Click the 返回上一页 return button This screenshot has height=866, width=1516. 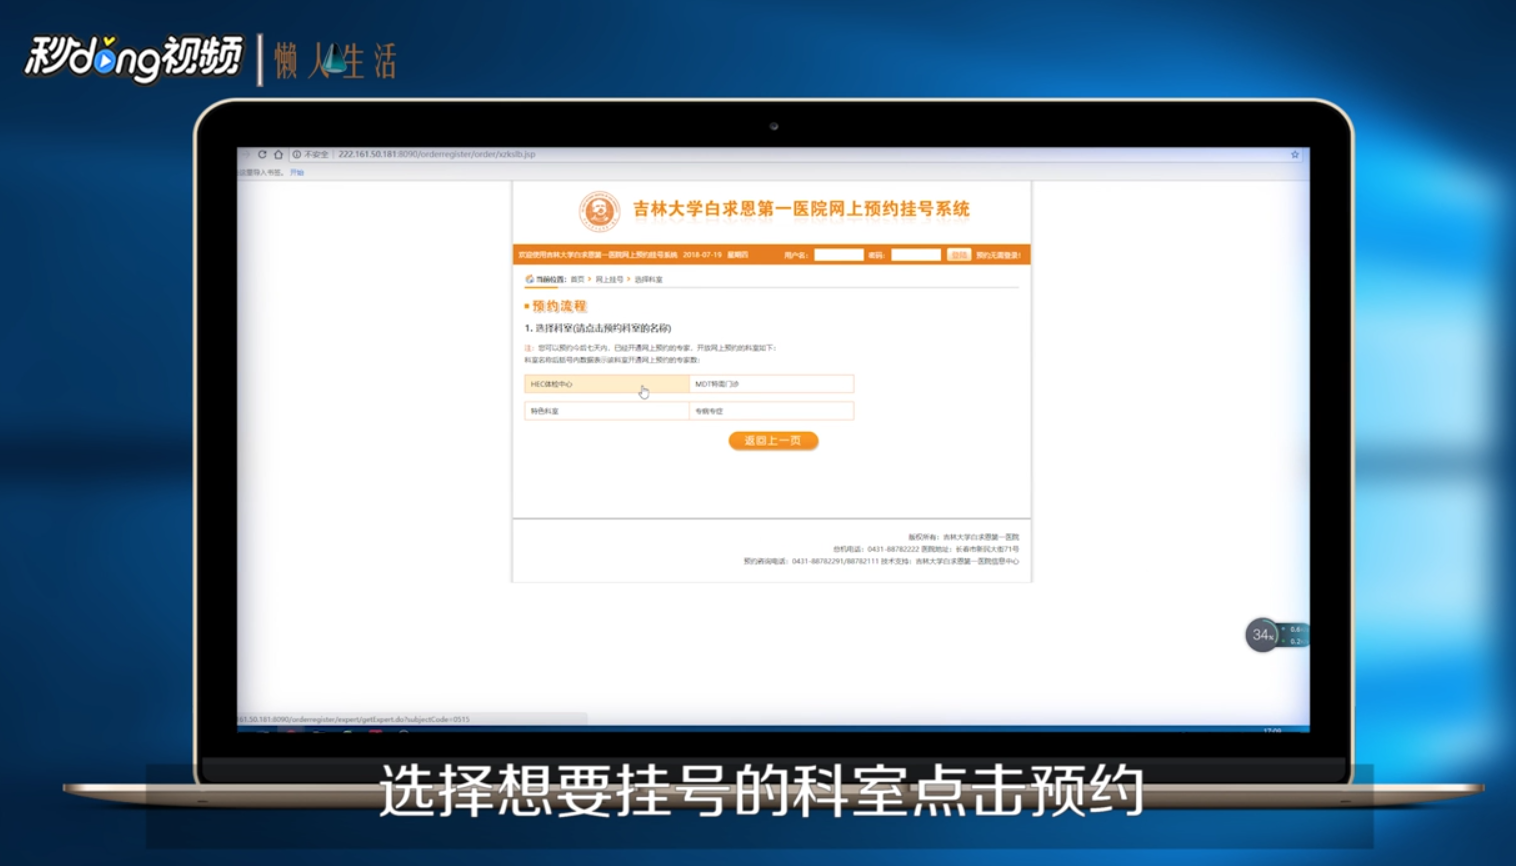(x=773, y=441)
